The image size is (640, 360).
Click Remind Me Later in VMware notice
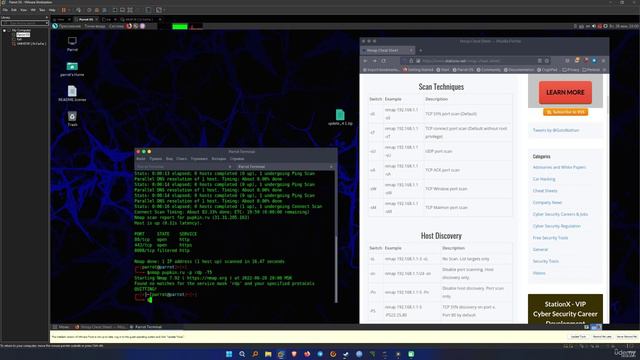pos(602,337)
